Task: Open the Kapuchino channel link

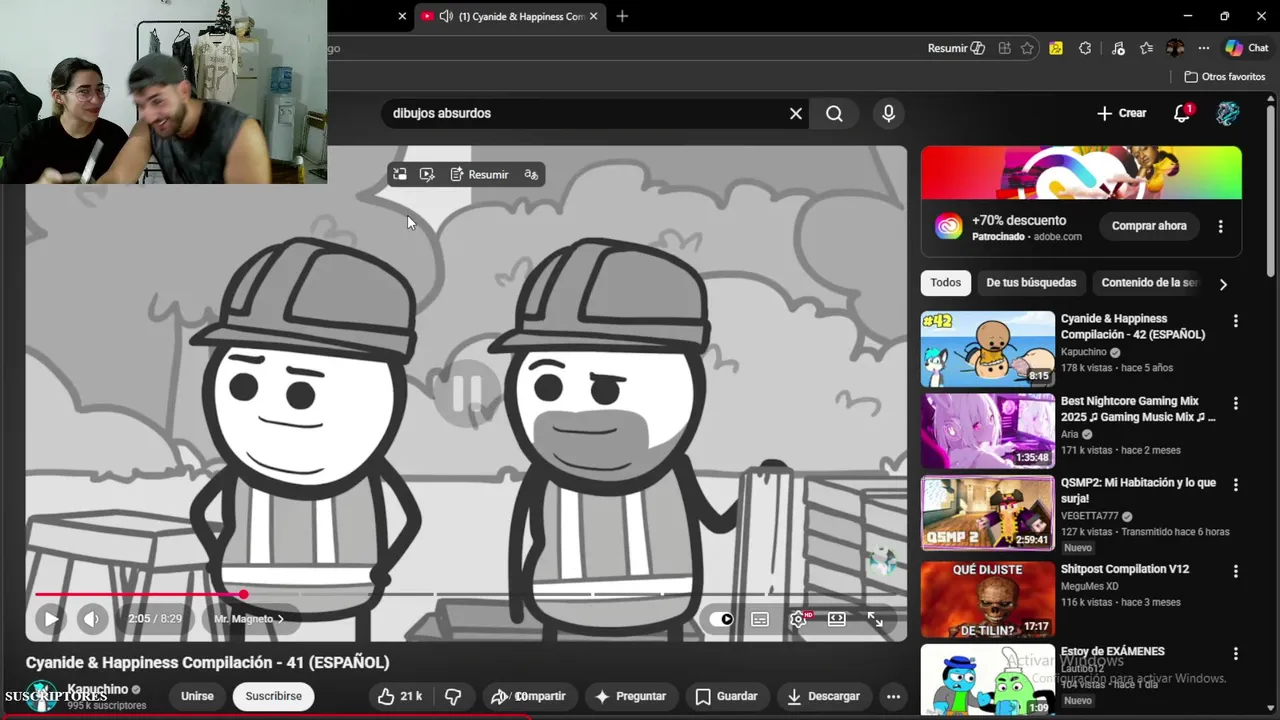Action: point(97,689)
